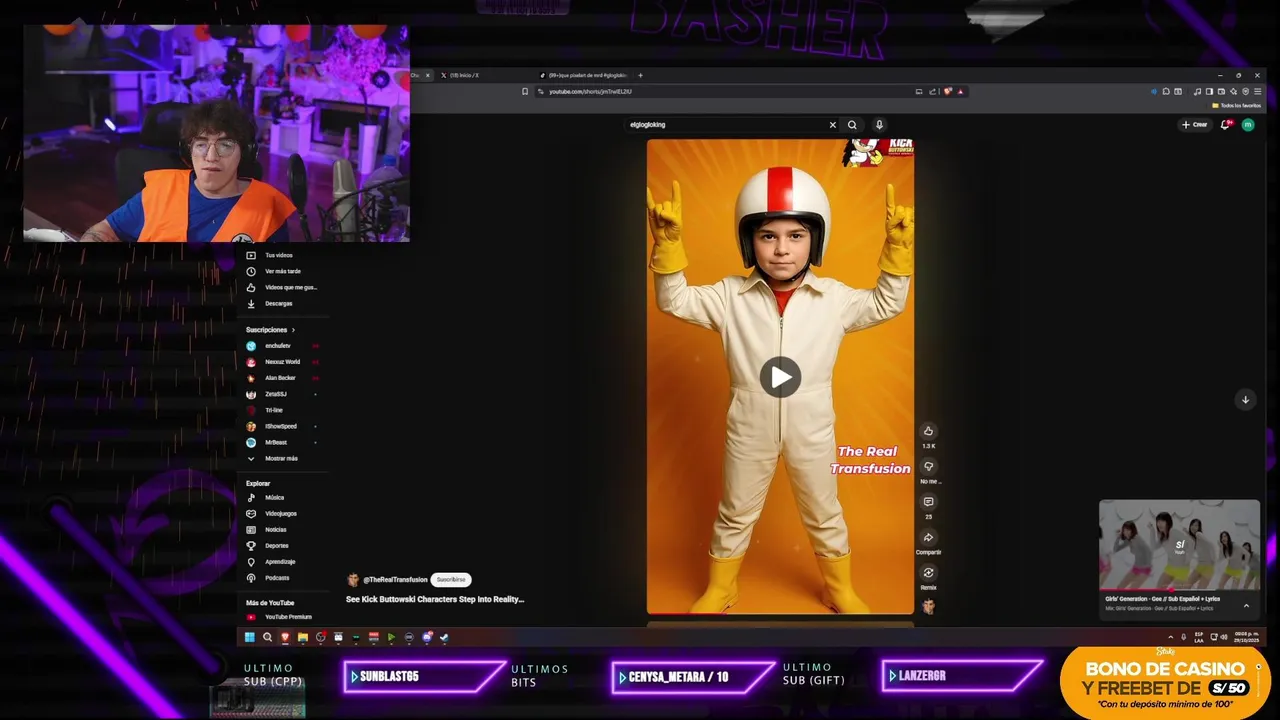1280x720 pixels.
Task: Open YouTube notifications bell
Action: [x=1225, y=125]
